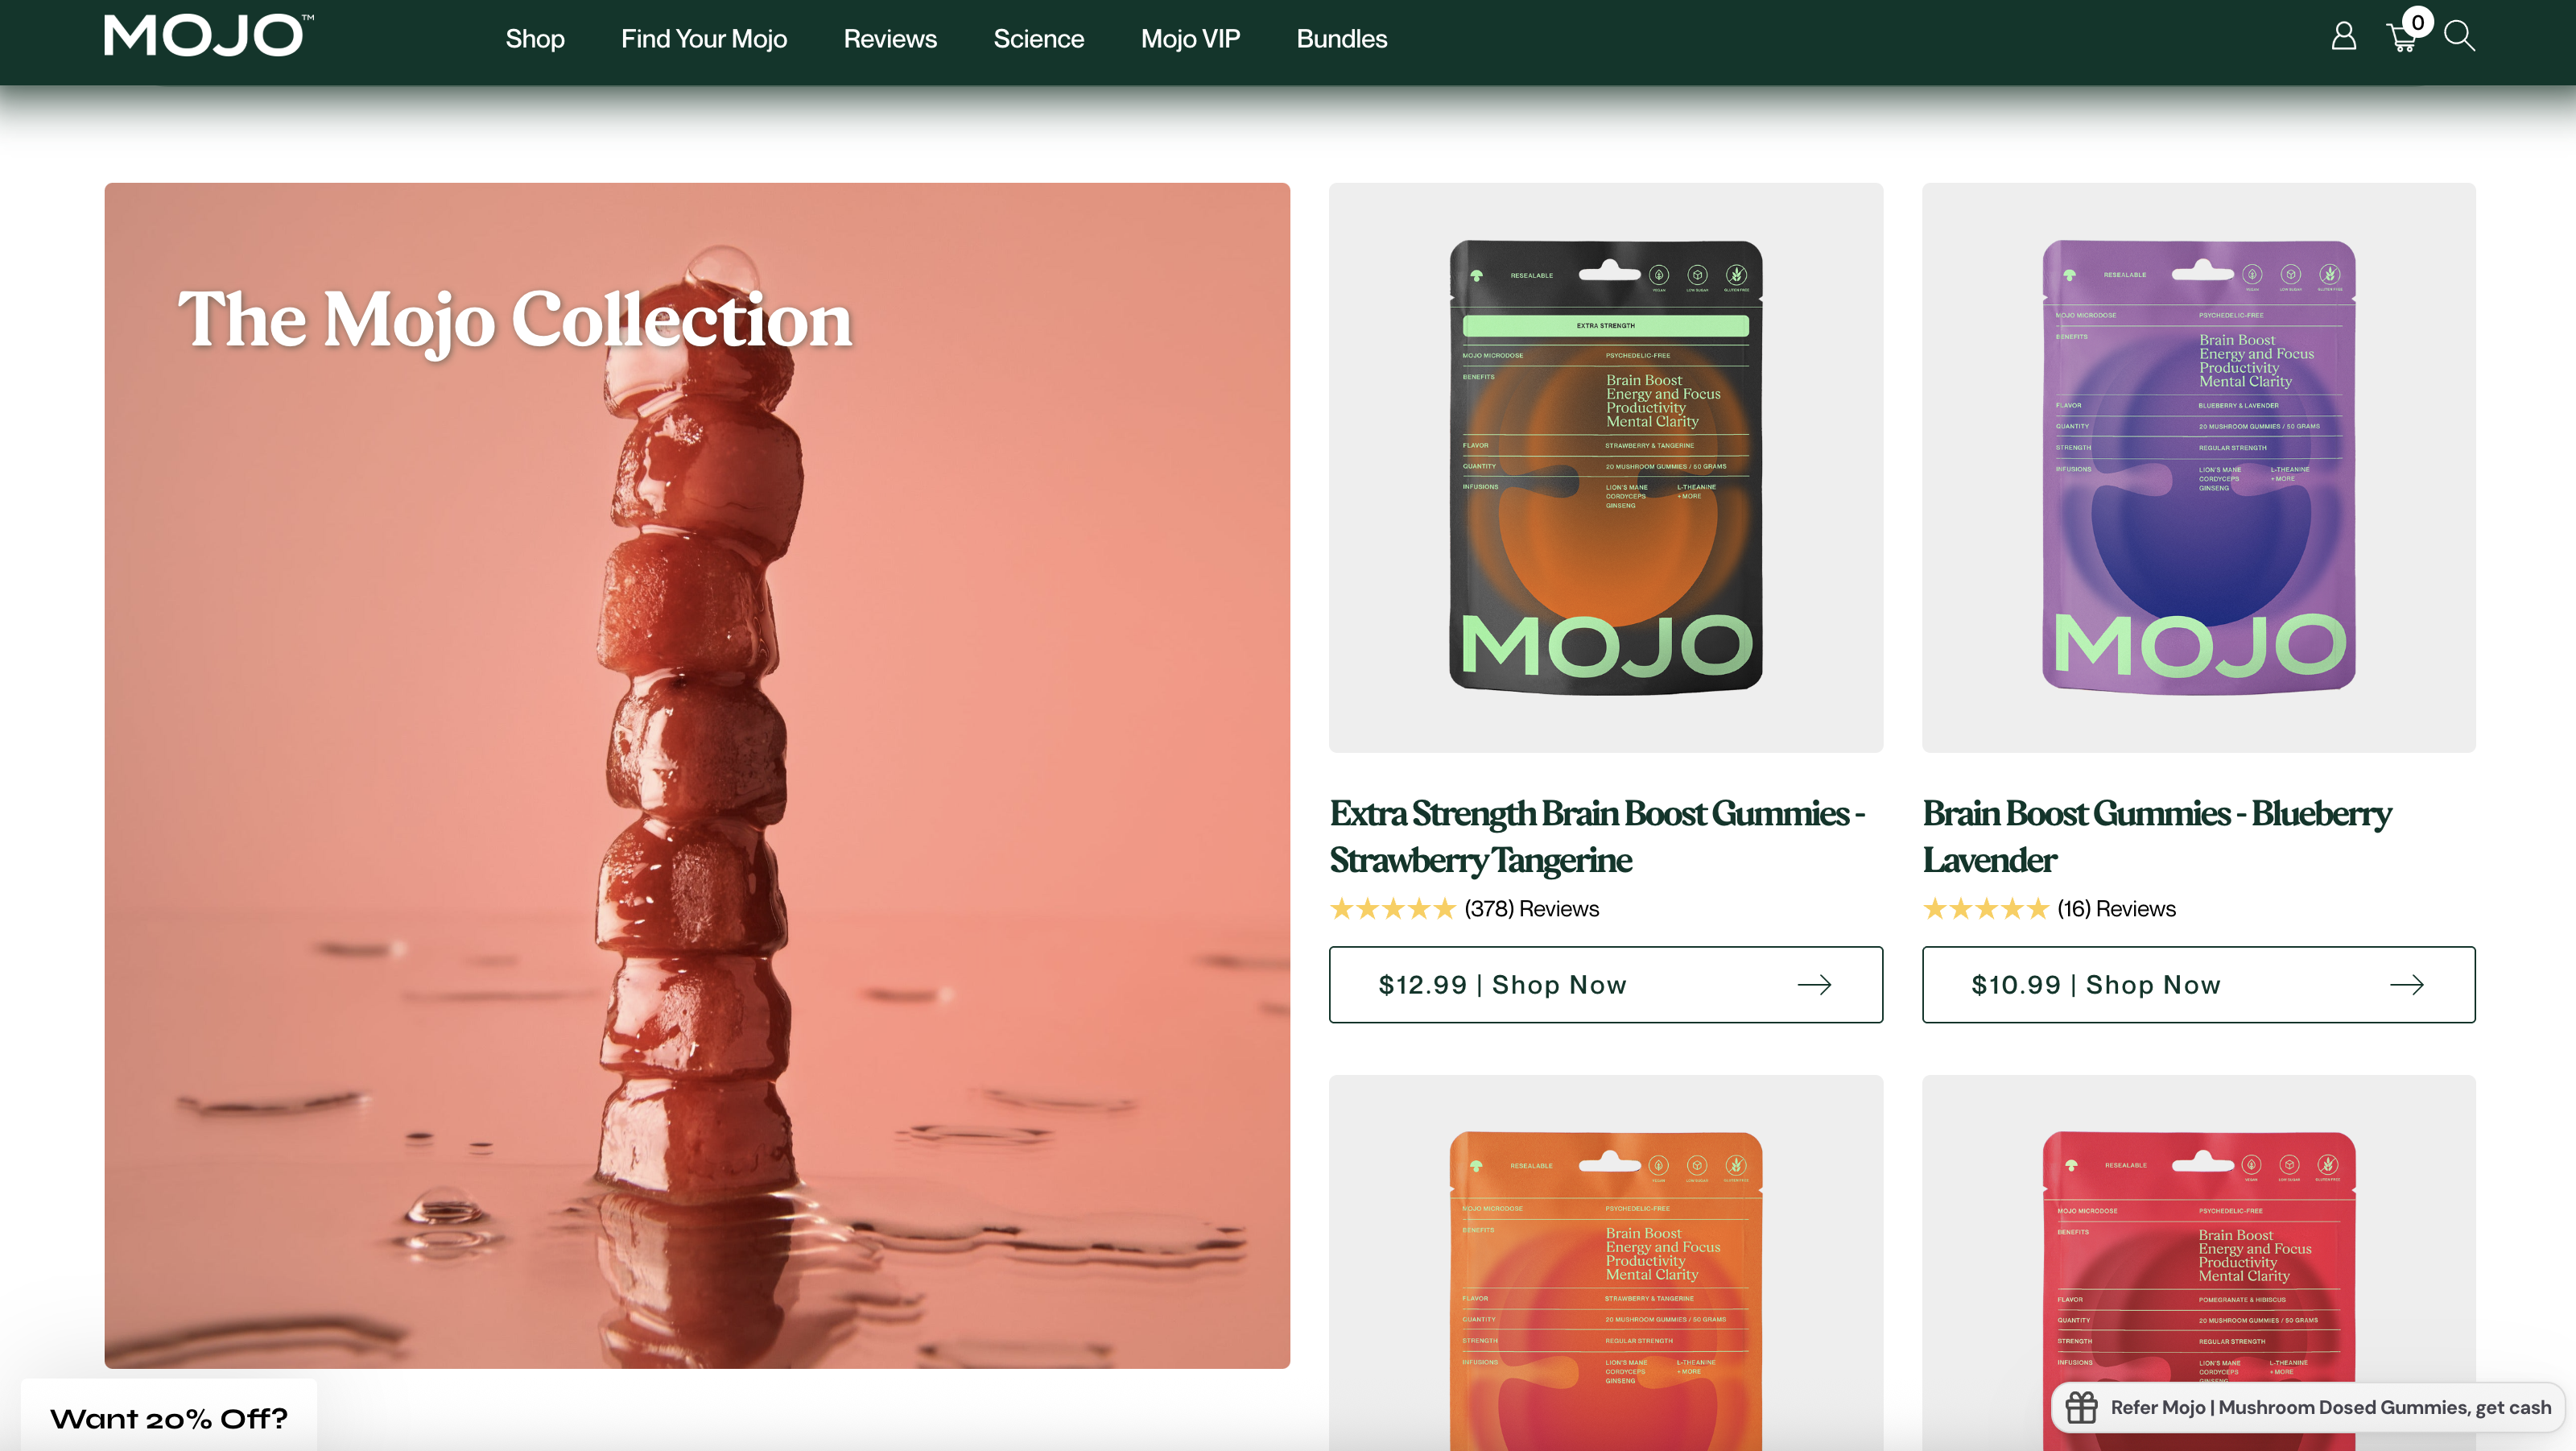Screen dimensions: 2576x1451
Task: Click arrow on $12.99 Shop Now button
Action: pos(1814,985)
